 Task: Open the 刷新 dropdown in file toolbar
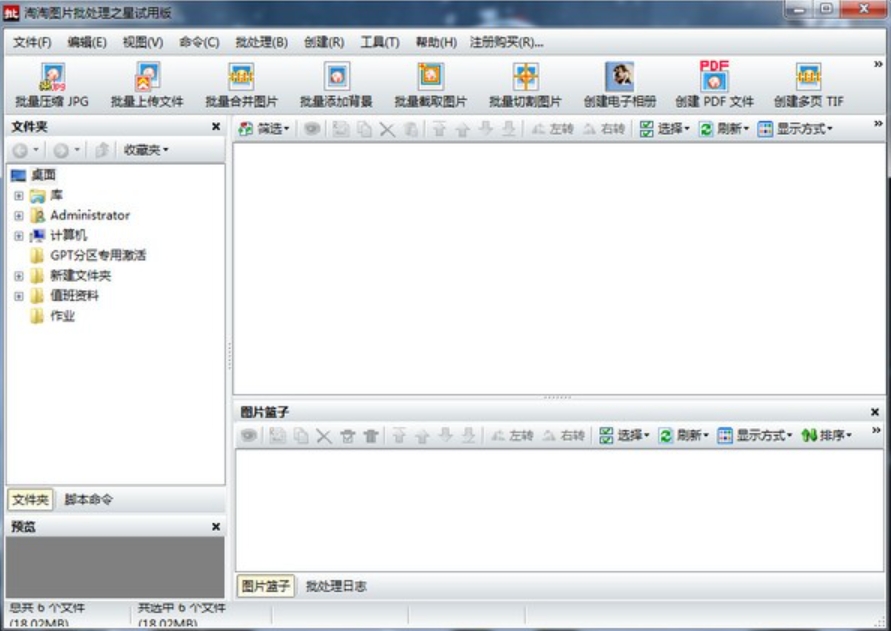(724, 129)
